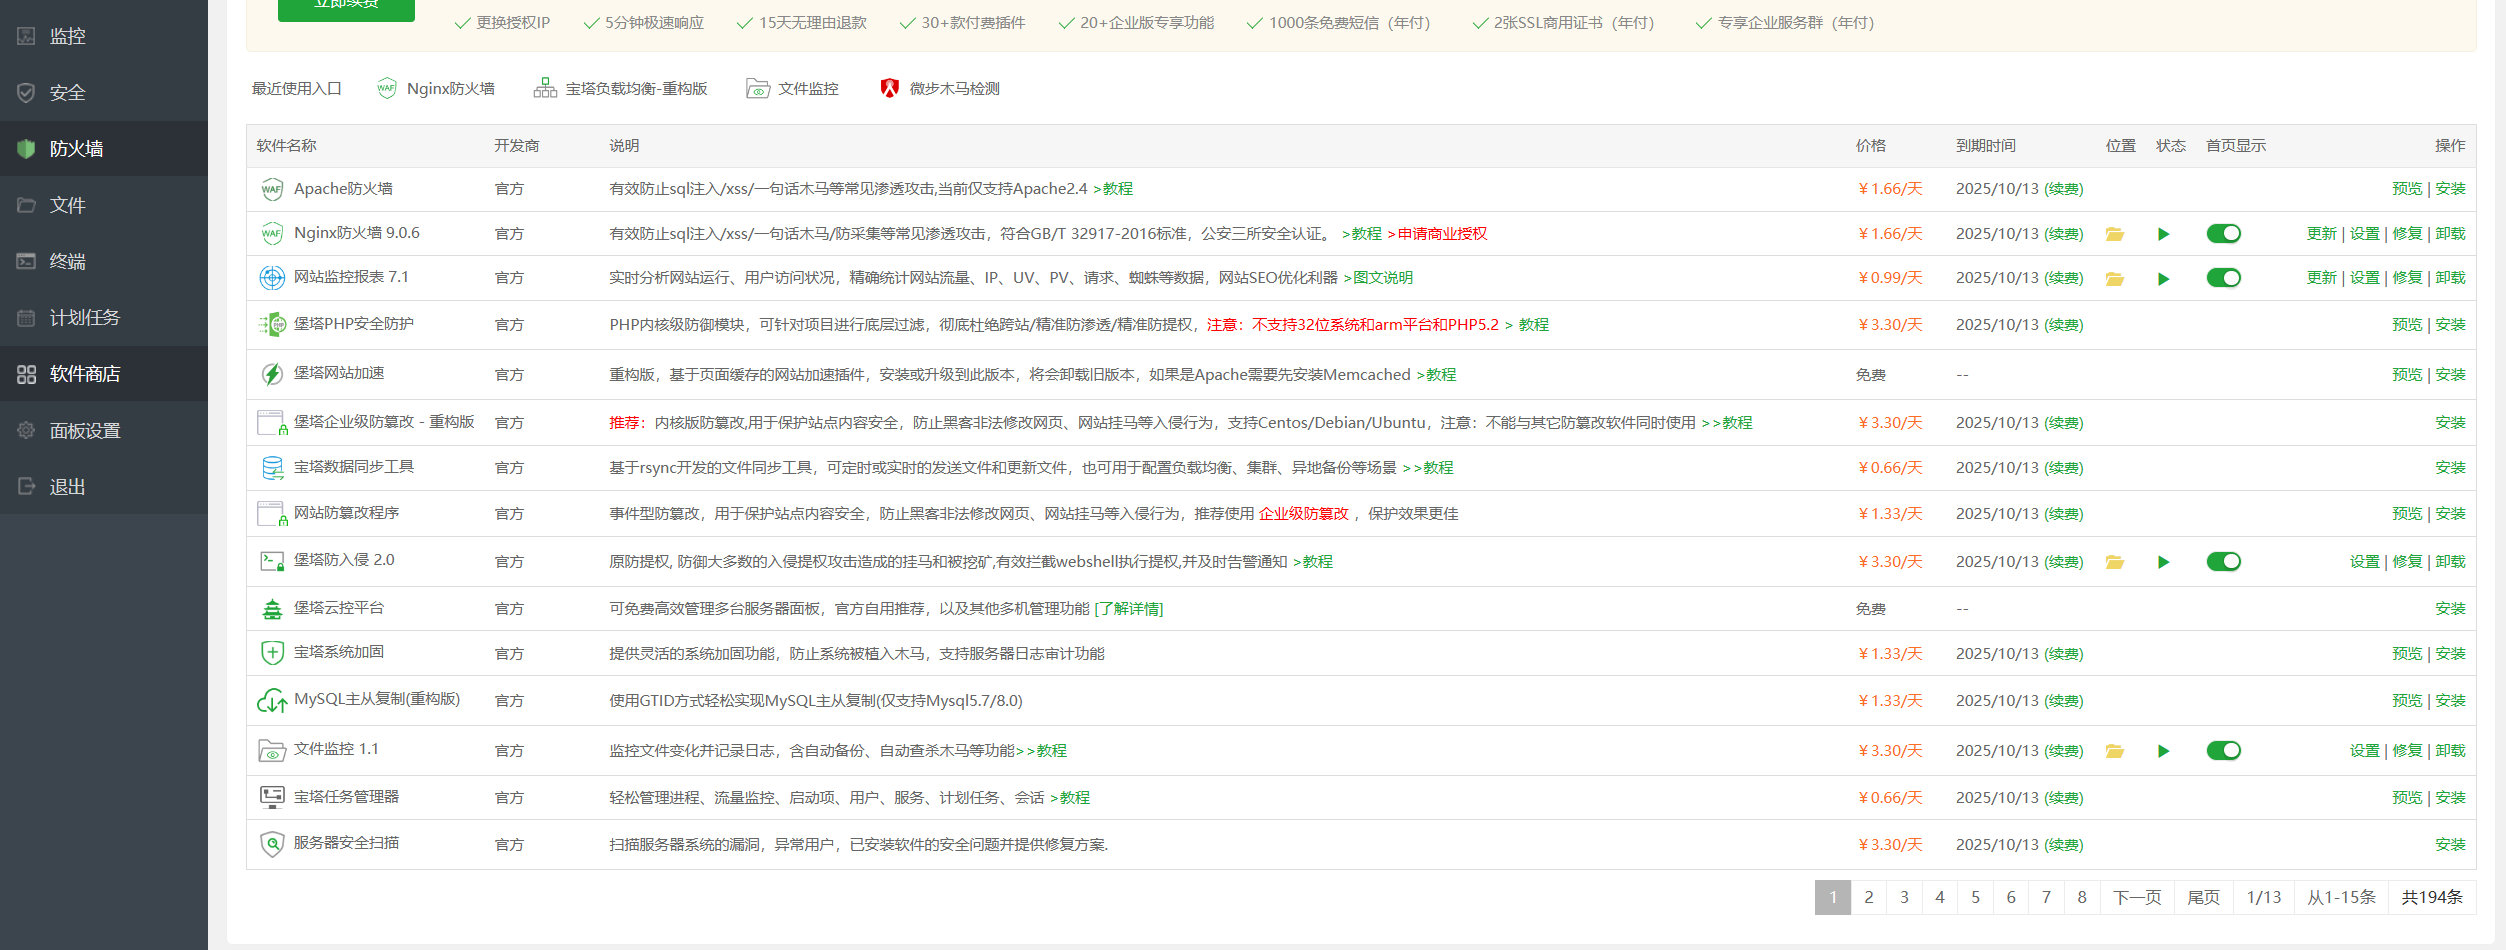Click the 宝塔数据同步工具 database icon

pos(272,468)
